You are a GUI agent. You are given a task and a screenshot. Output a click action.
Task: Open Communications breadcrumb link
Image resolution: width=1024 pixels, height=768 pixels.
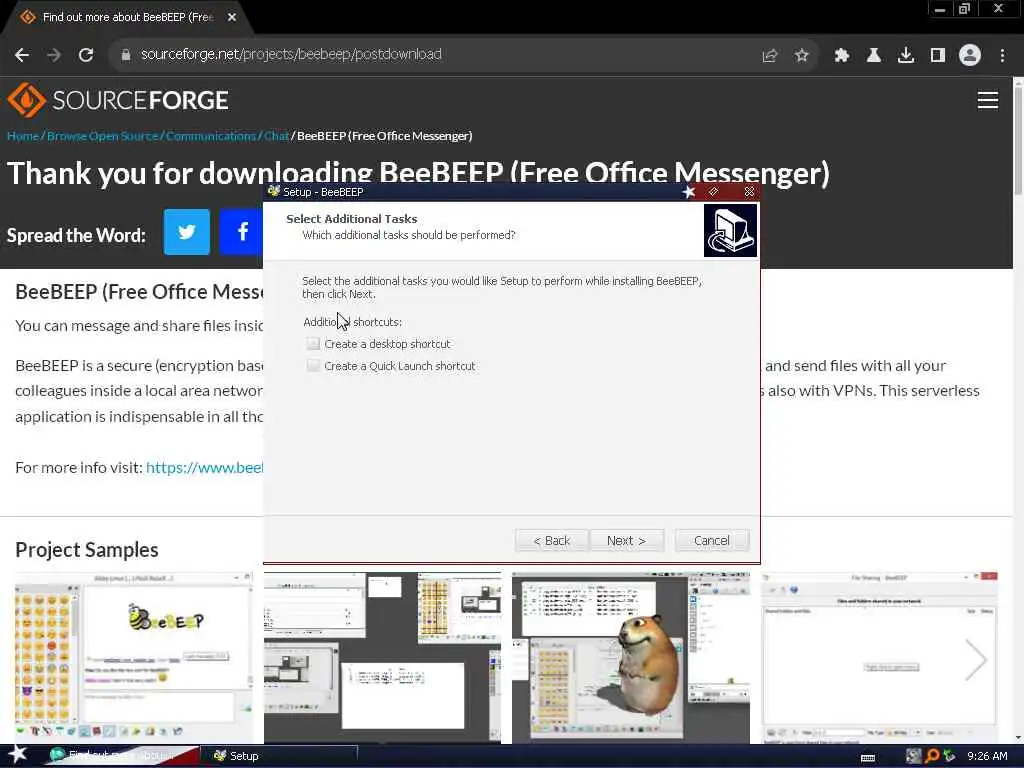[210, 136]
